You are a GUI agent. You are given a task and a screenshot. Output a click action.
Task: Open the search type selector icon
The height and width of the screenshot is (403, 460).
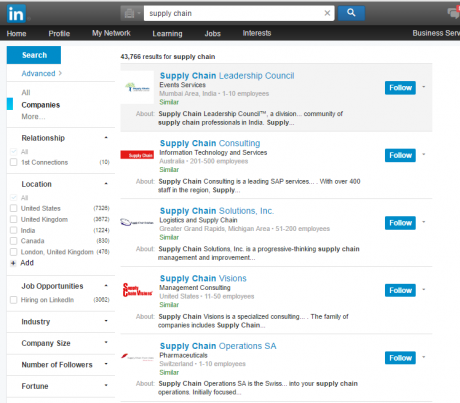(132, 13)
